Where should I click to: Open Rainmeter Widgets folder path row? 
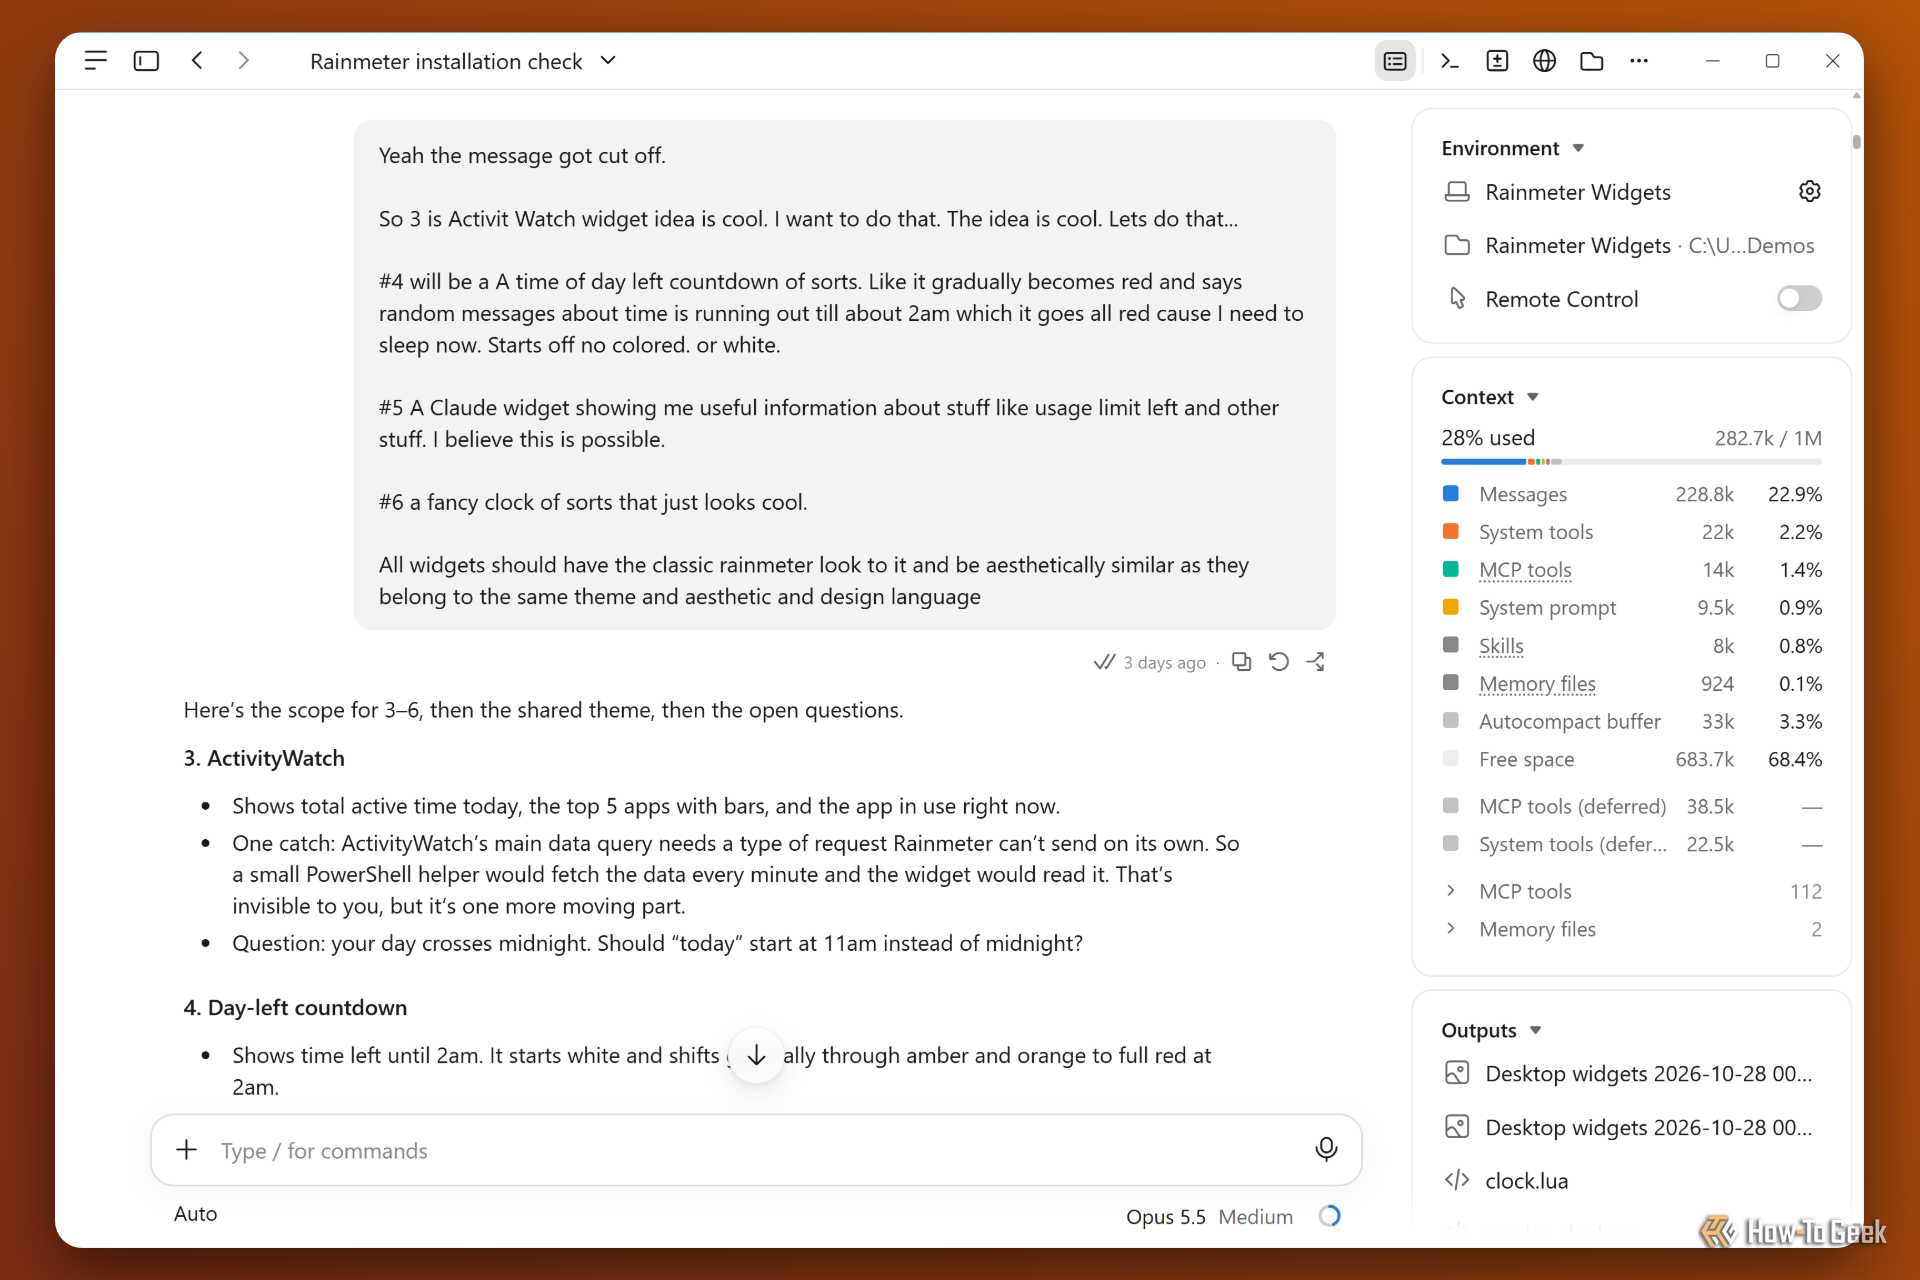1632,246
